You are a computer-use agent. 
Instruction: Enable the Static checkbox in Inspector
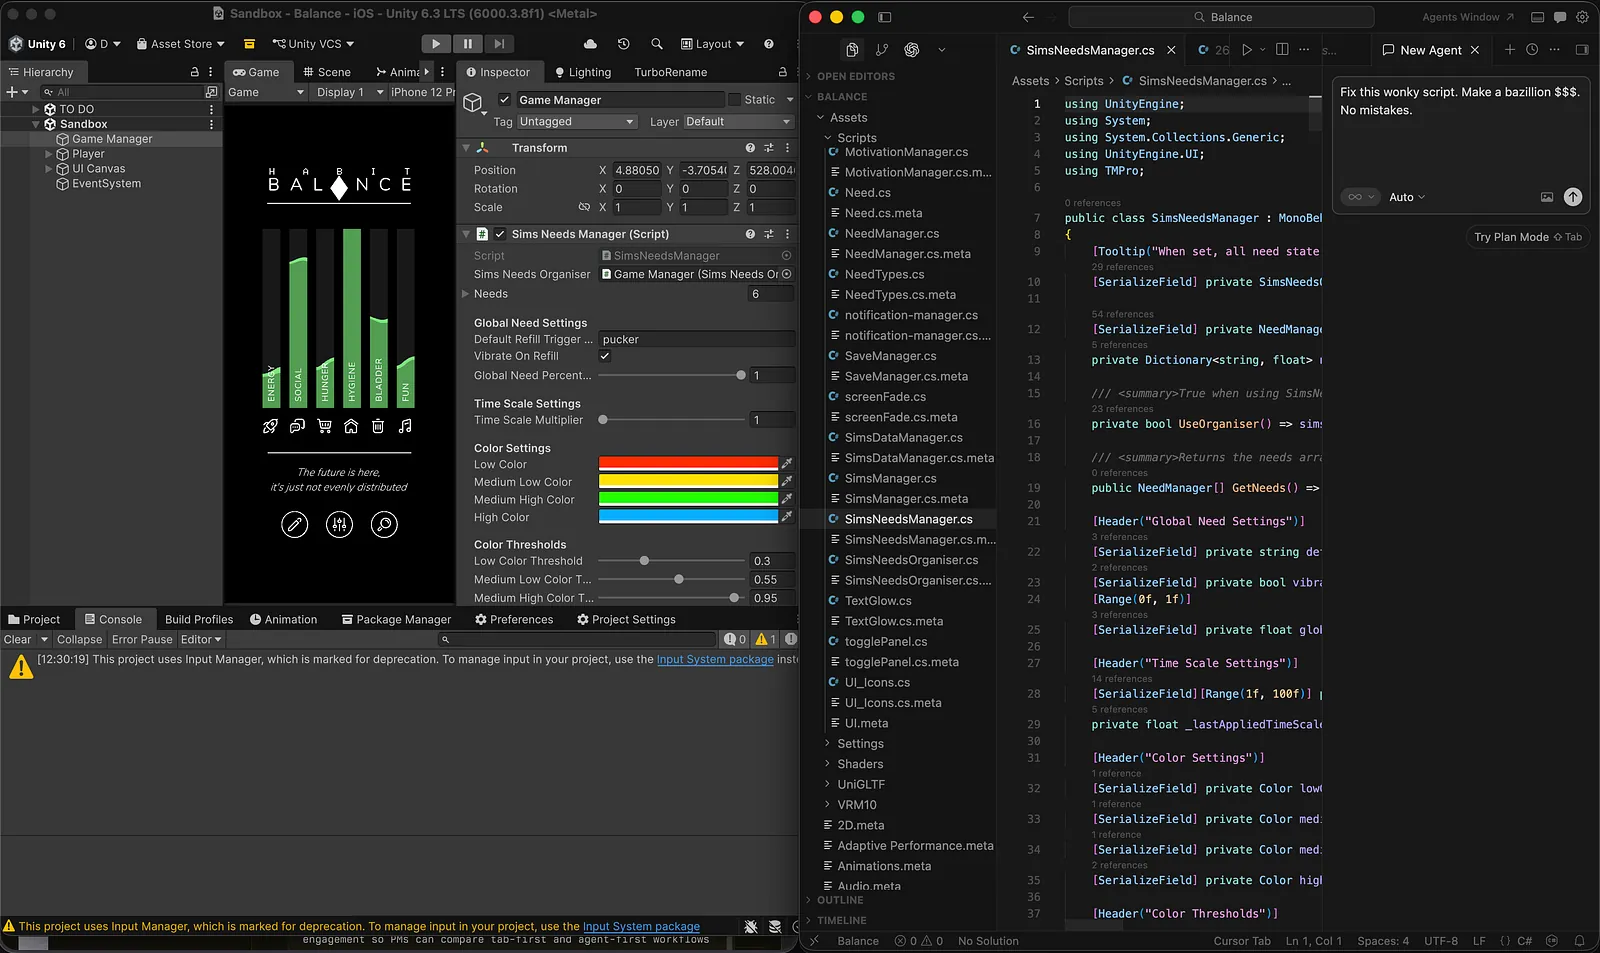[x=735, y=100]
